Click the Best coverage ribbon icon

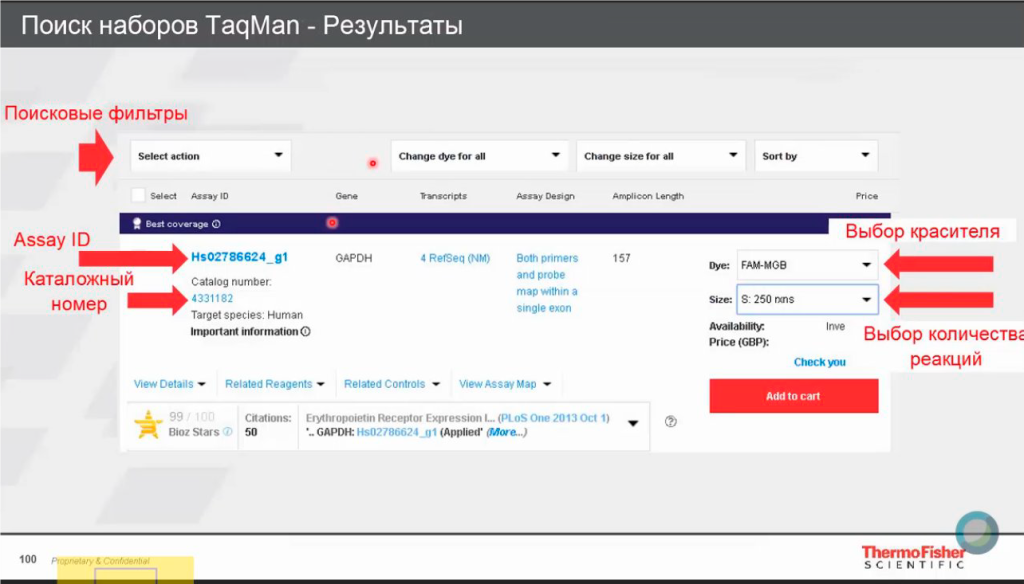[136, 223]
